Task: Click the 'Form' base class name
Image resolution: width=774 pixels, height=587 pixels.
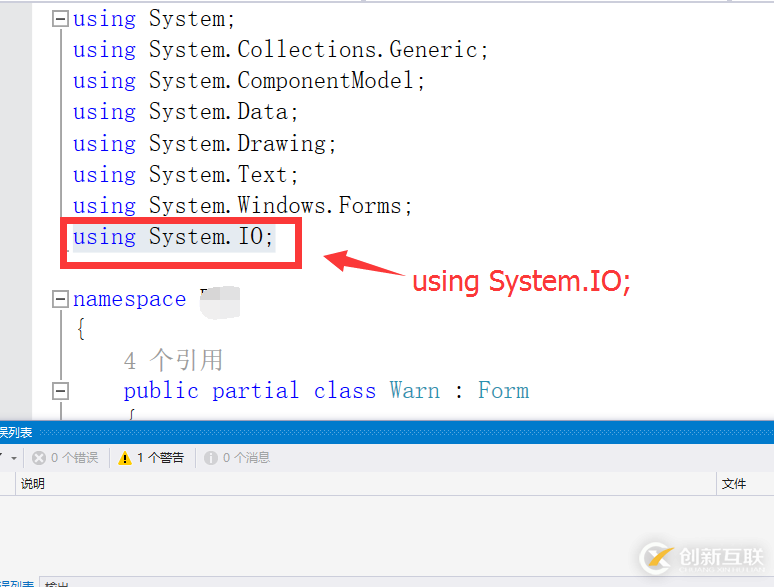Action: [x=503, y=391]
